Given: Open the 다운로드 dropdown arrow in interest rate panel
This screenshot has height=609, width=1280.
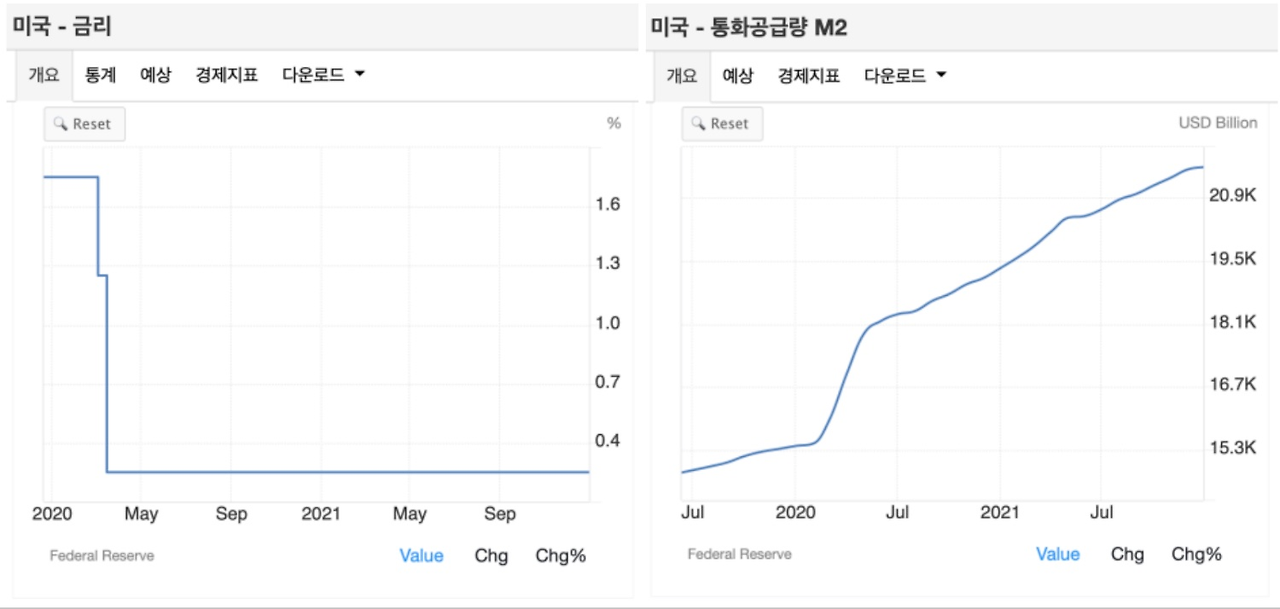Looking at the screenshot, I should [359, 75].
